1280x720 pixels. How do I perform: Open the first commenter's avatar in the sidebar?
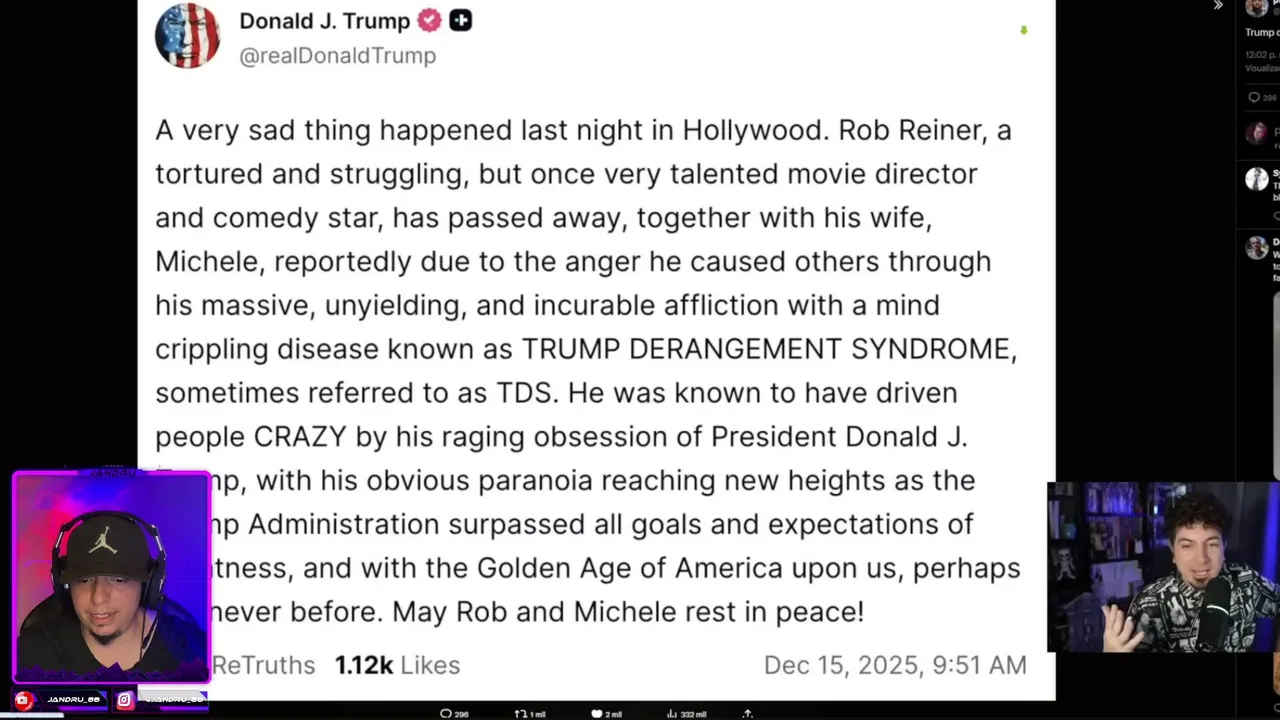pos(1257,133)
